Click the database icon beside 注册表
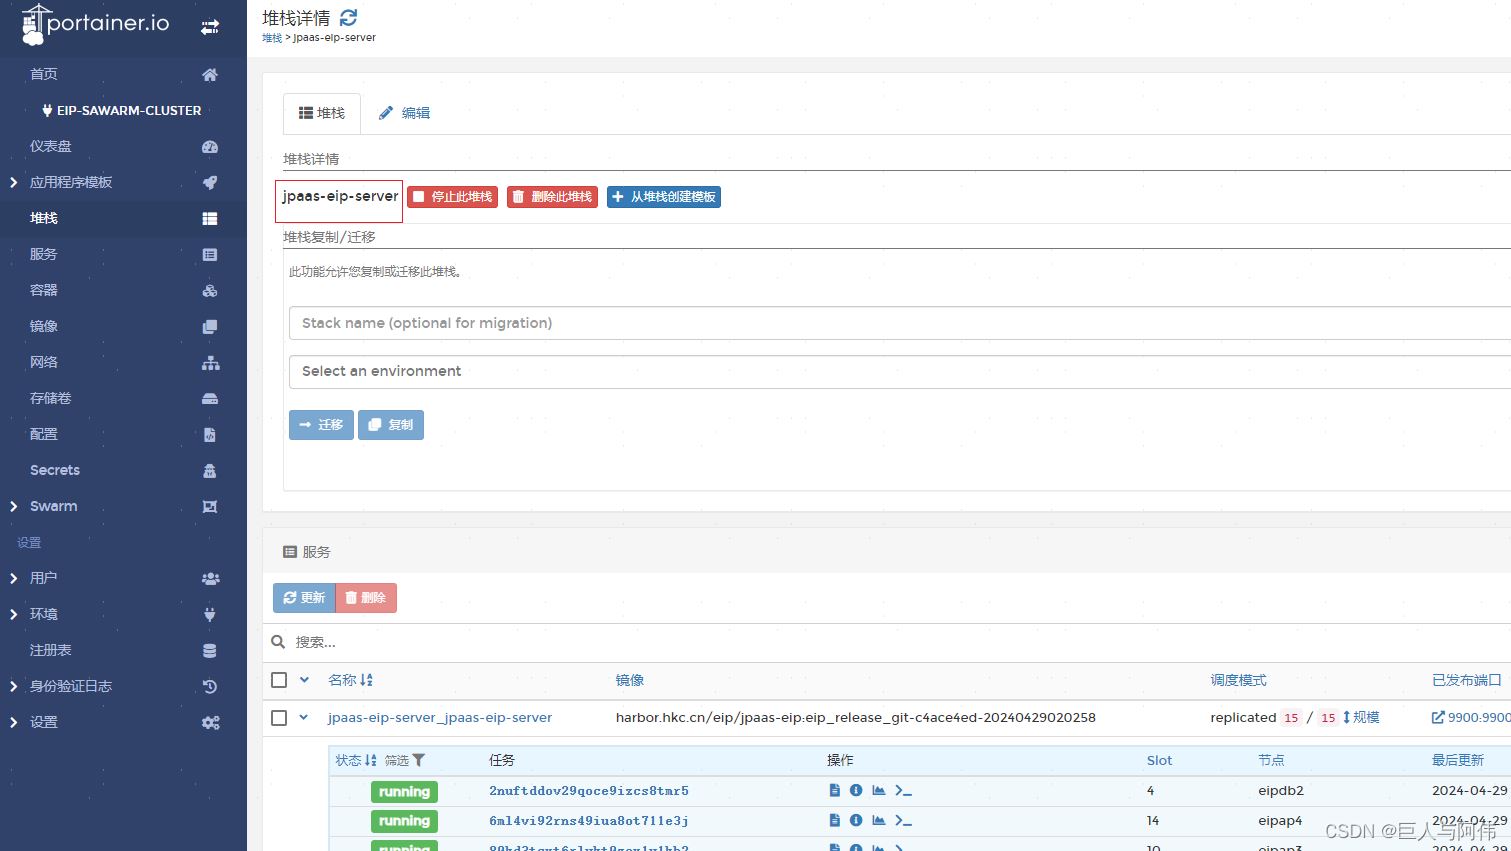1511x851 pixels. pos(210,651)
